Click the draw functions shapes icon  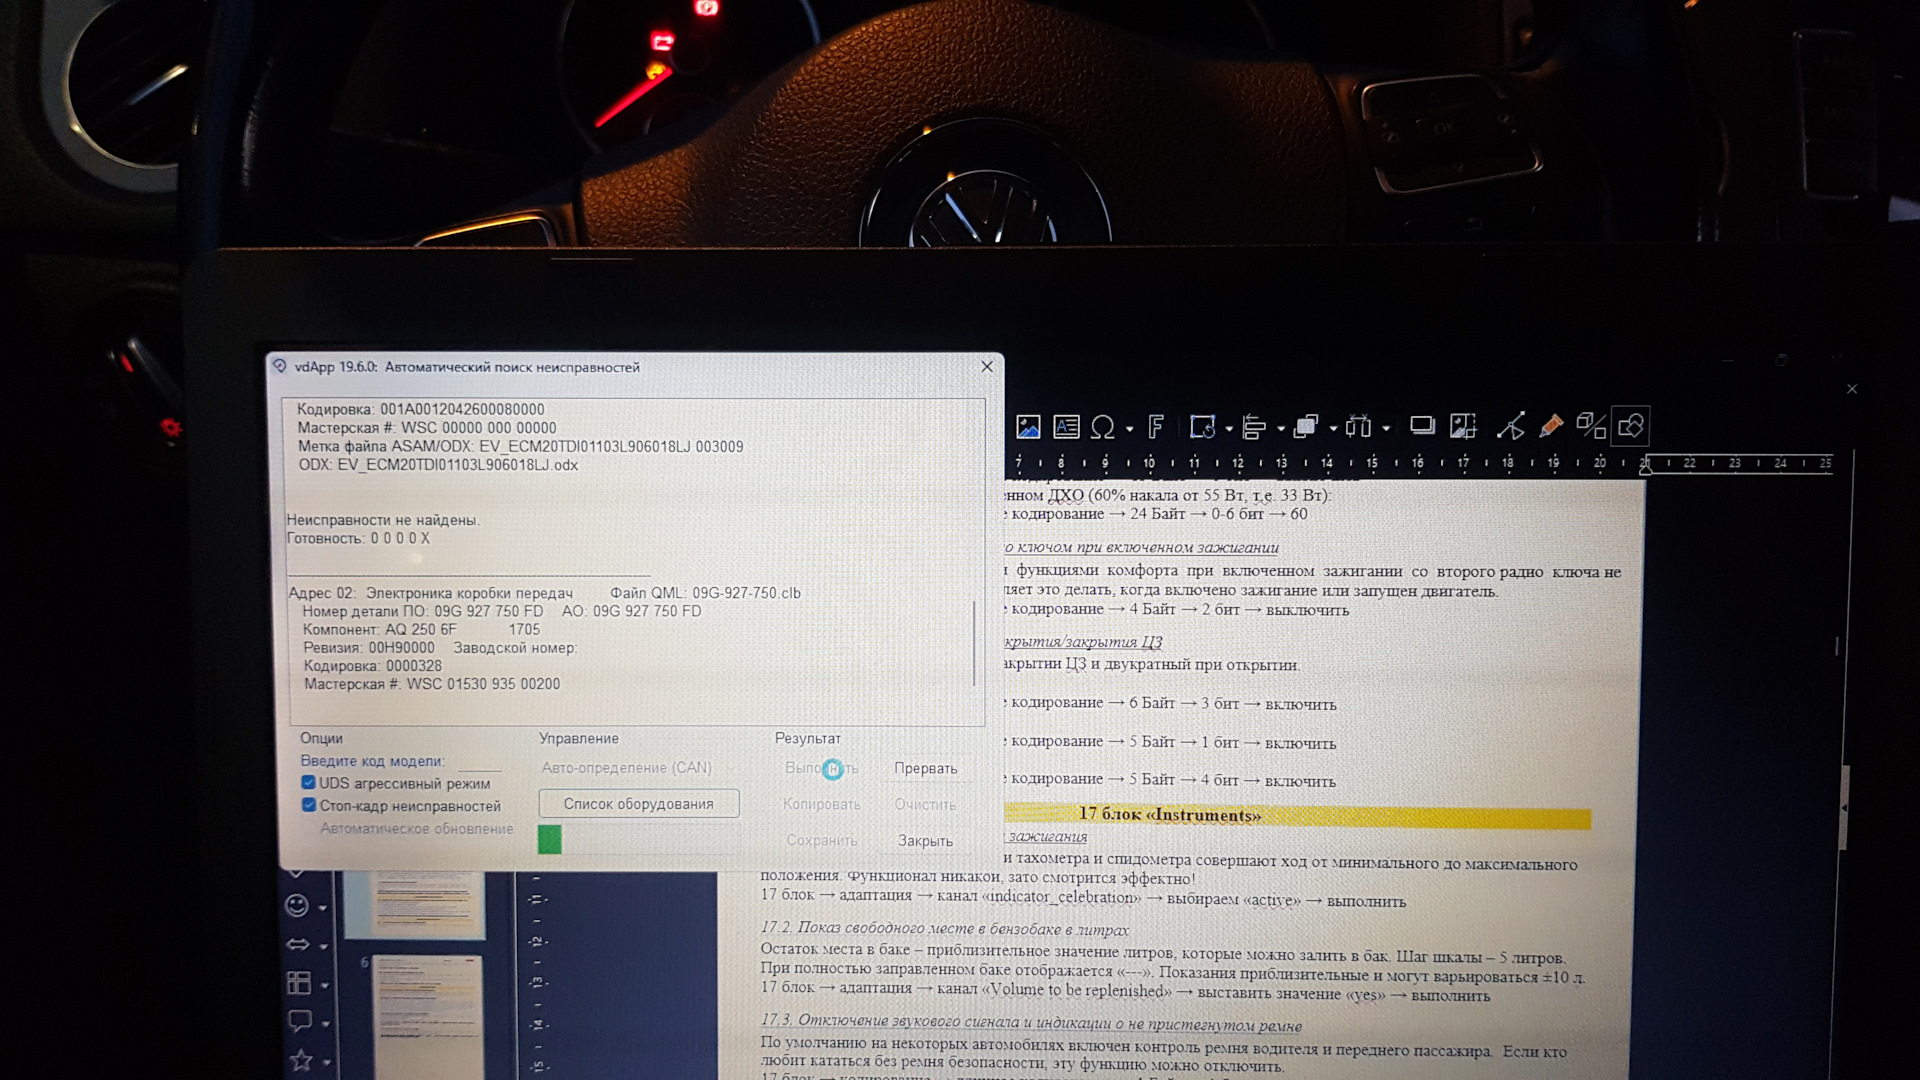pyautogui.click(x=1631, y=426)
